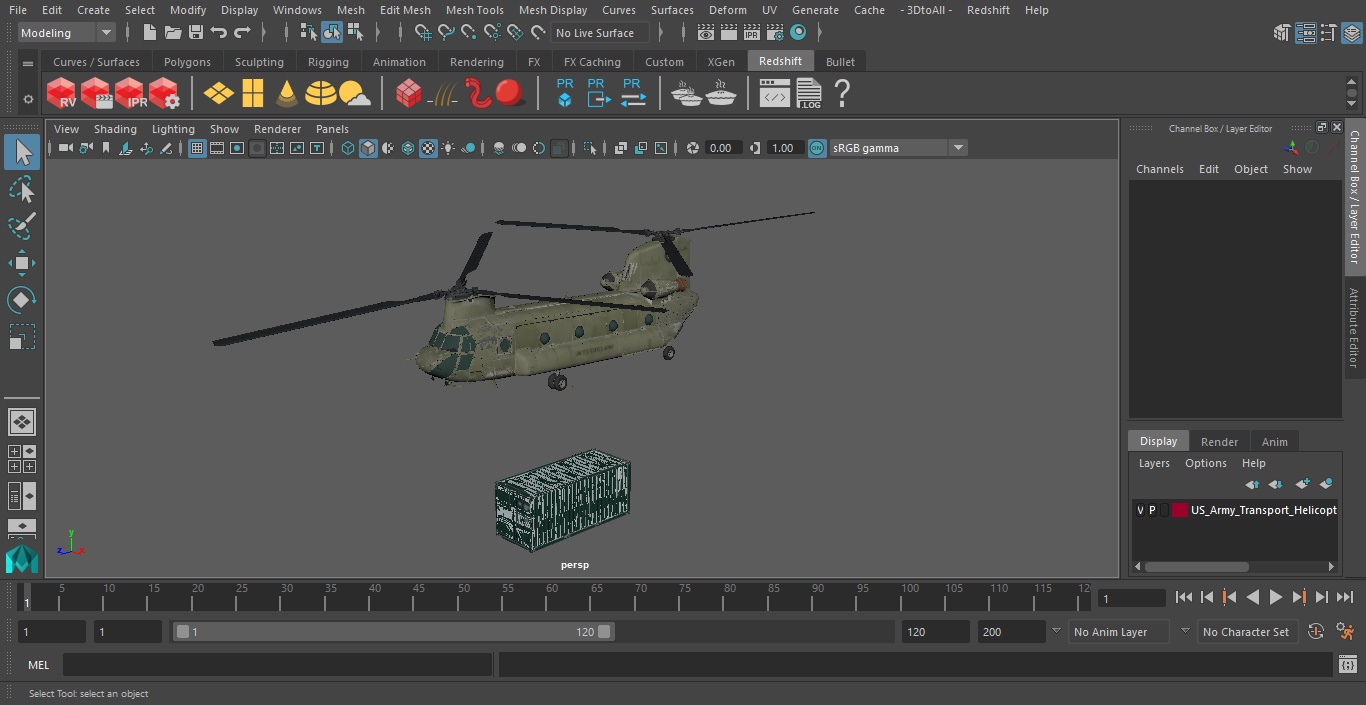The image size is (1366, 705).
Task: Open the Mesh Tools menu
Action: [474, 10]
